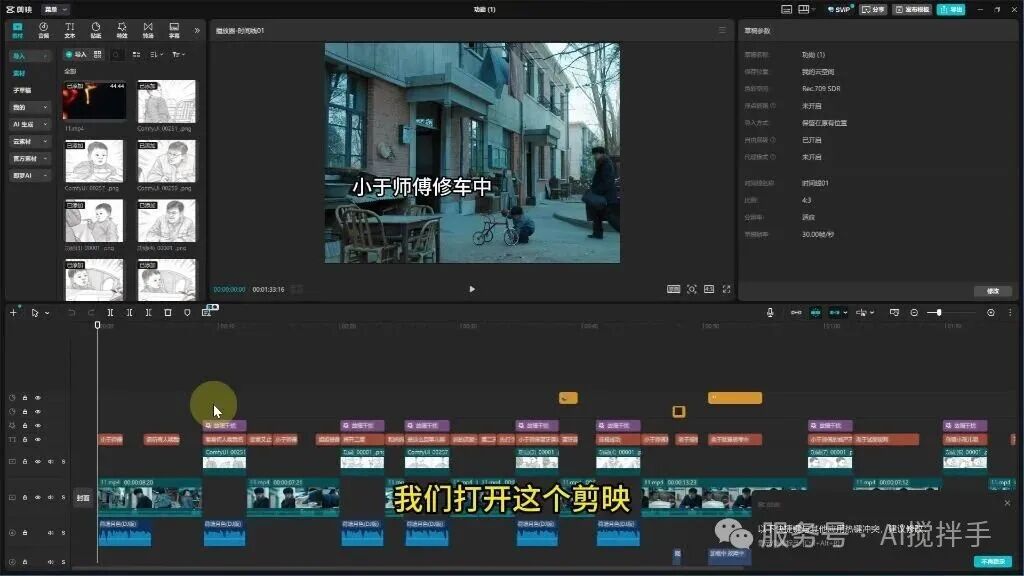Open the 转场 (transitions) tab
Image resolution: width=1024 pixels, height=576 pixels.
[x=148, y=30]
